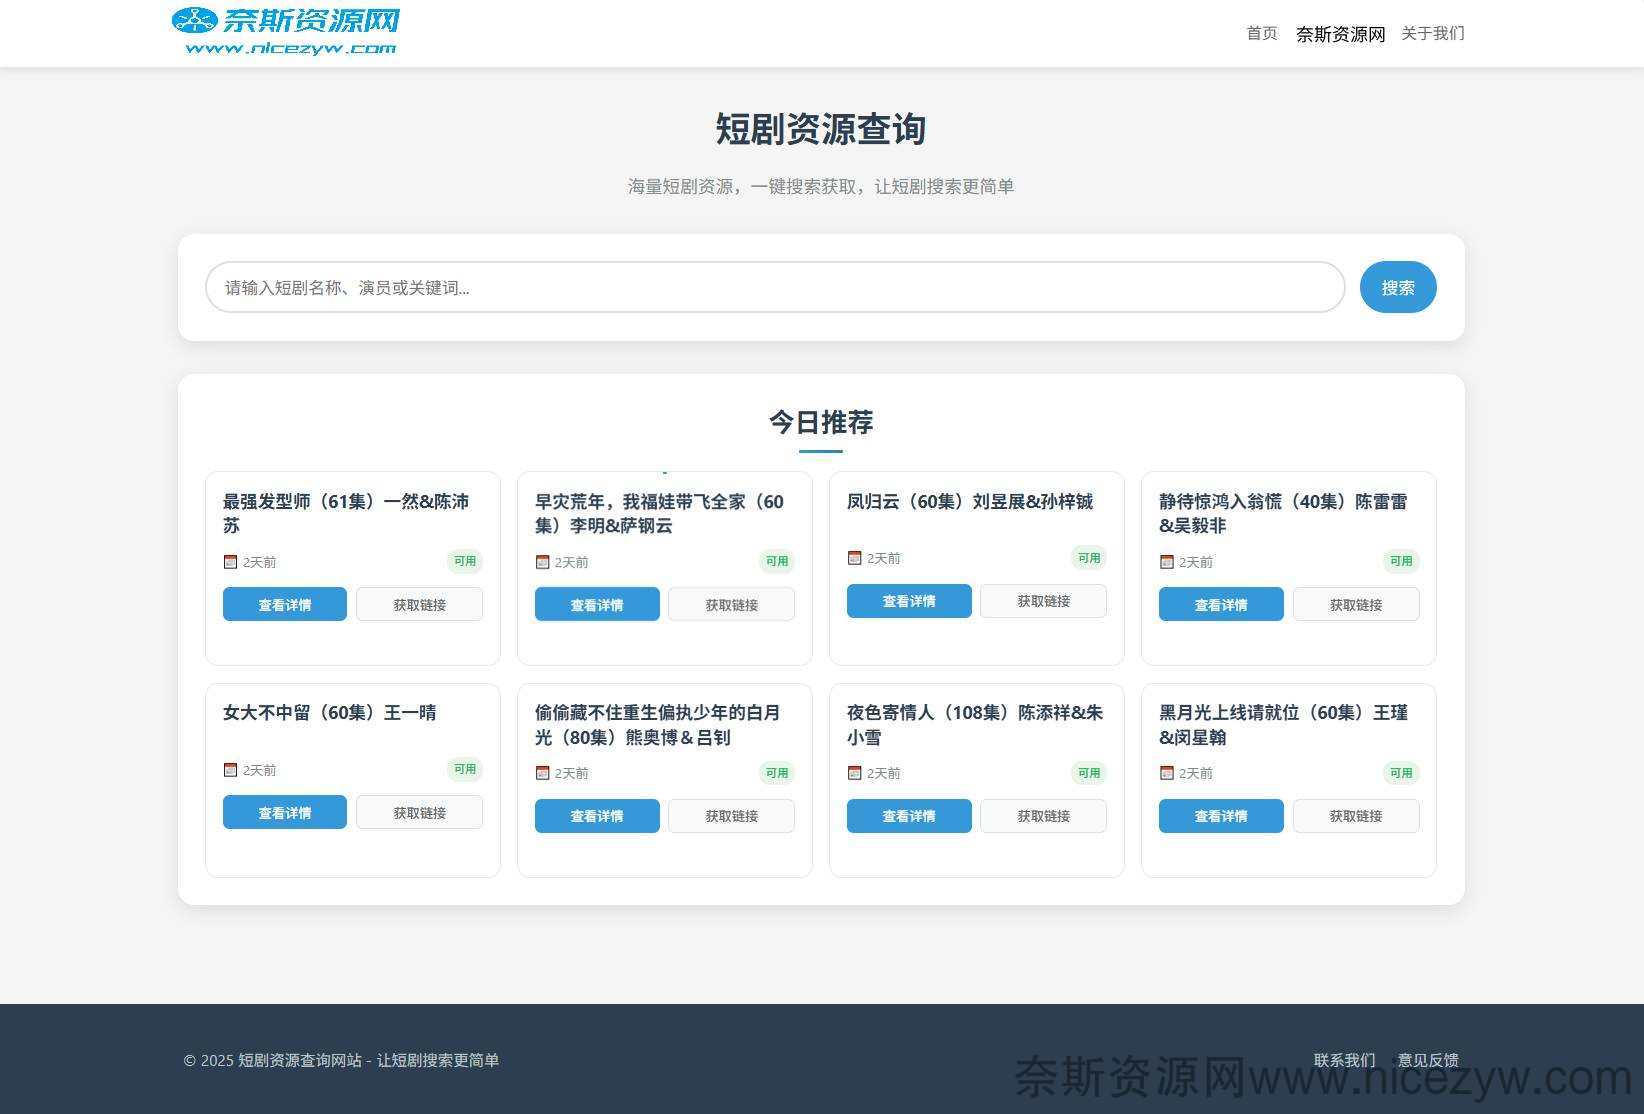Click the blue 搜索 button
The height and width of the screenshot is (1114, 1644).
[x=1397, y=287]
